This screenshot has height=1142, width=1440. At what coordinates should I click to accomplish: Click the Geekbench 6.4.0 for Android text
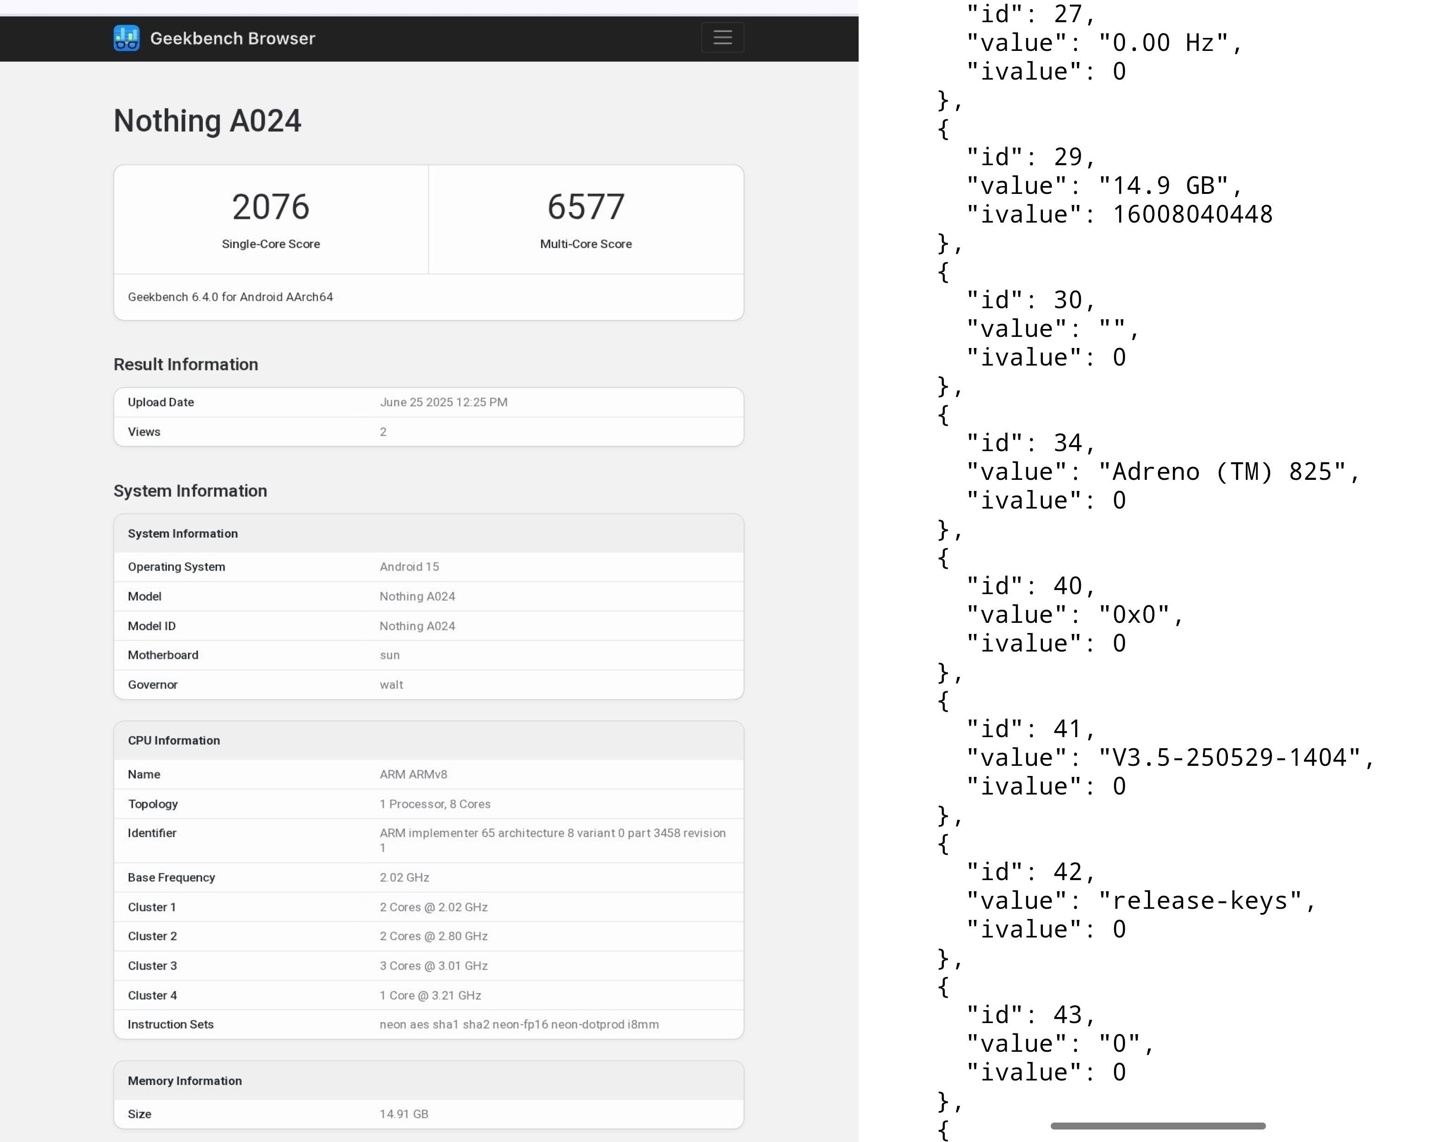[230, 297]
